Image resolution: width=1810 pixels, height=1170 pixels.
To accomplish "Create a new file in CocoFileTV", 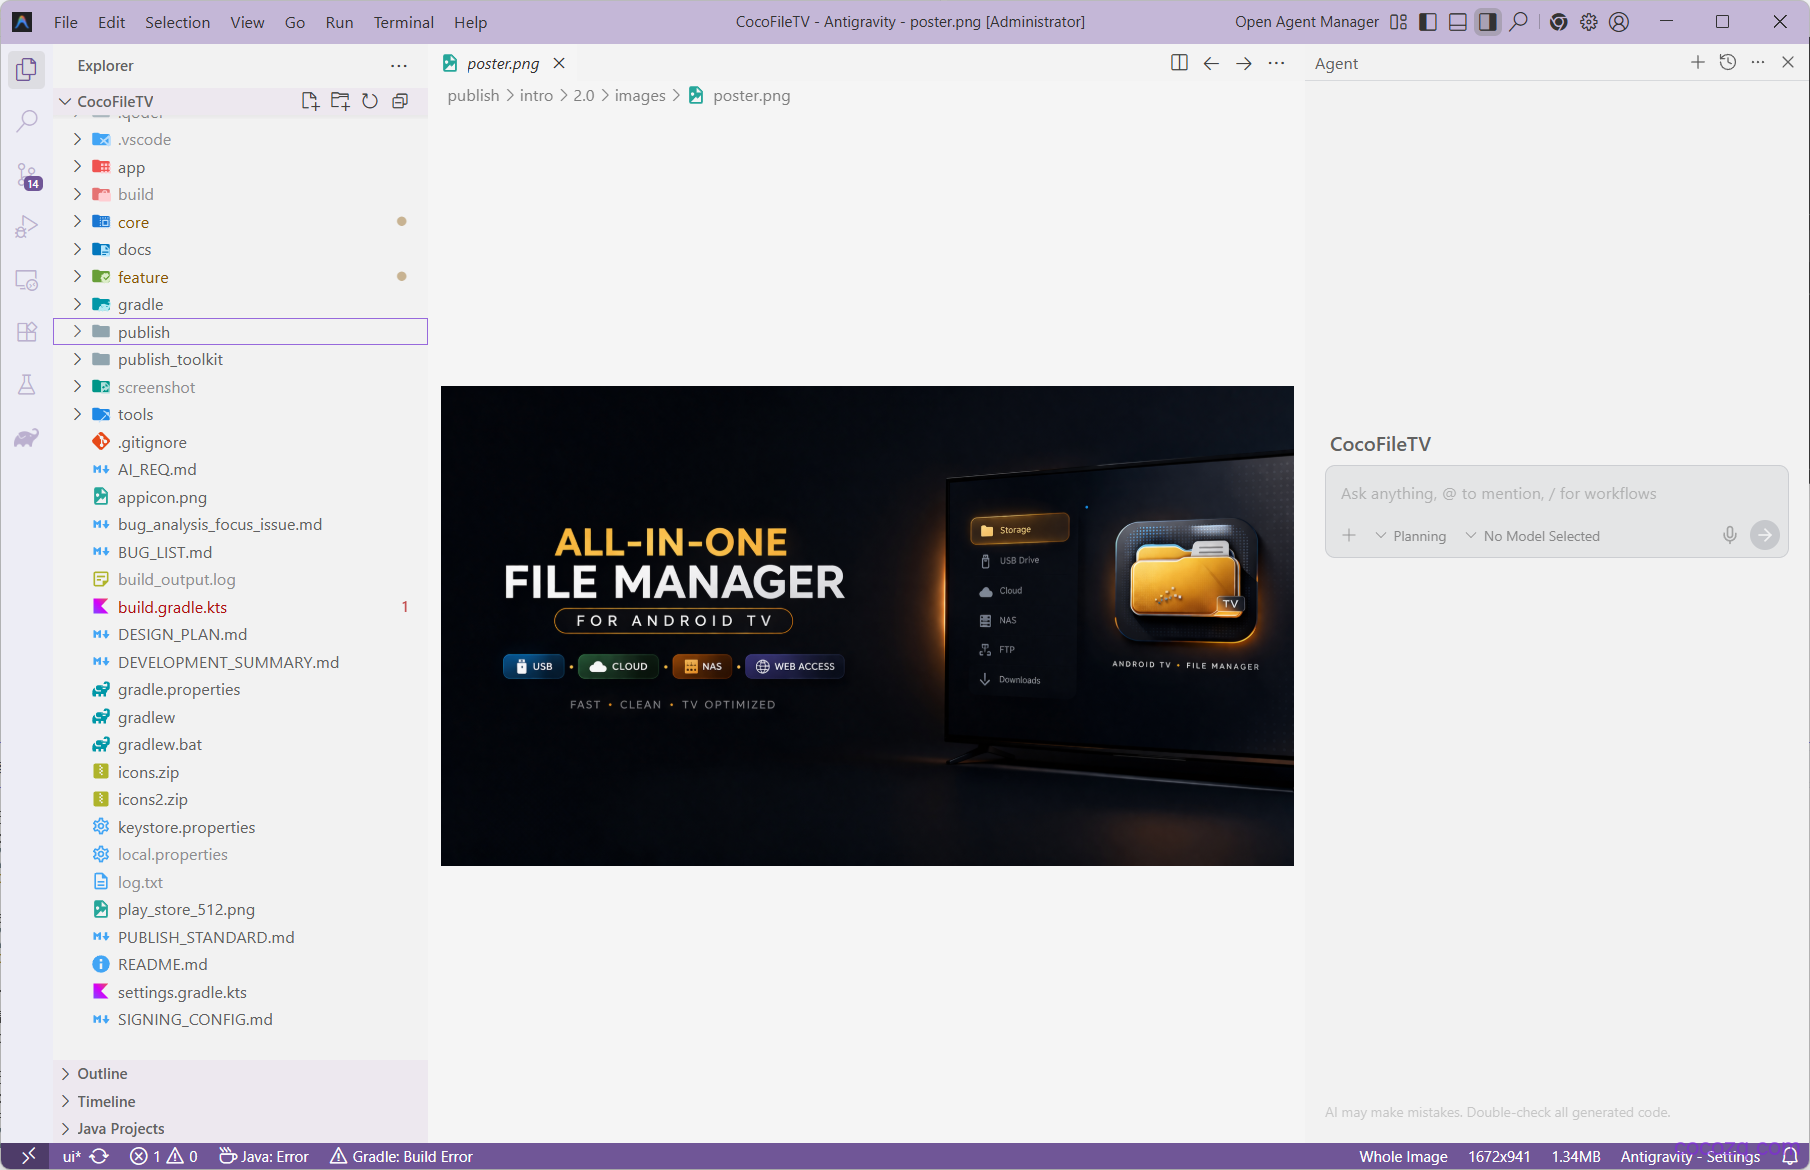I will 310,101.
